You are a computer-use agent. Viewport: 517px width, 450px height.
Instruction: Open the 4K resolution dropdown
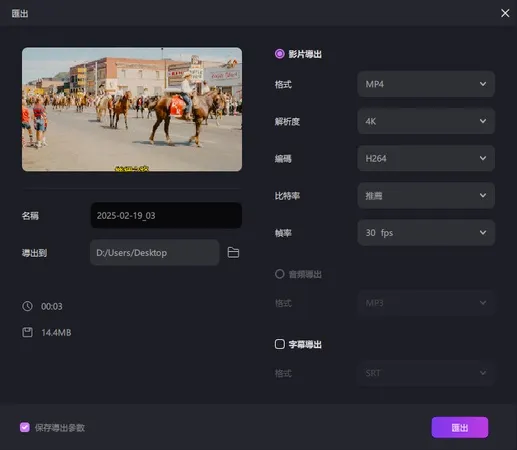426,121
